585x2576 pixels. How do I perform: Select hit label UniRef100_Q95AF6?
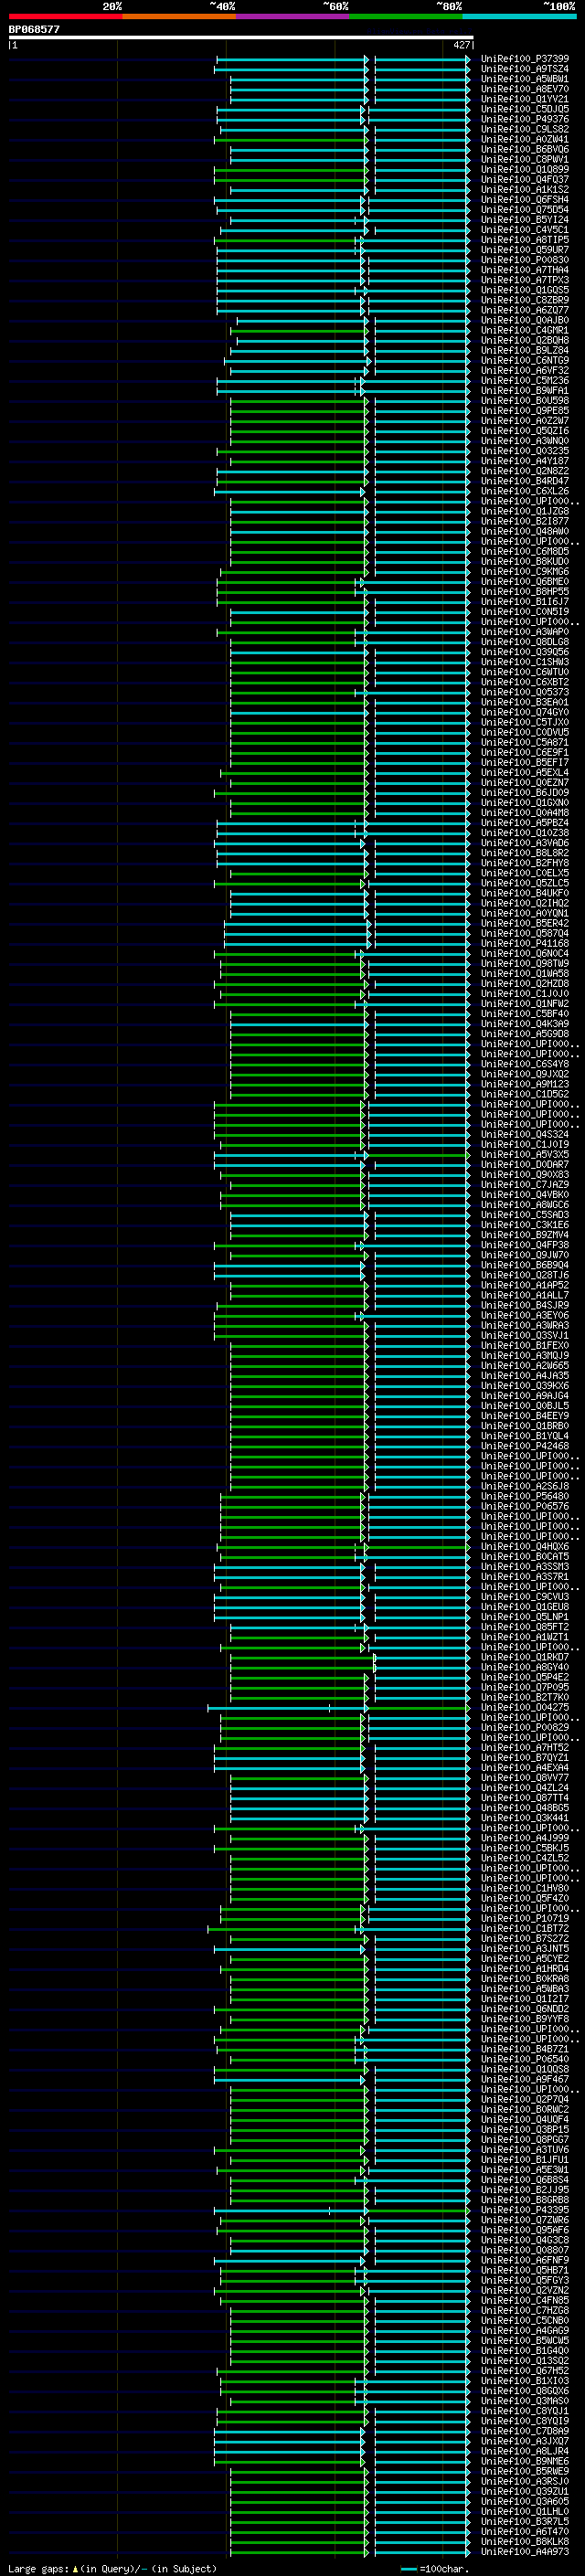pos(525,2231)
